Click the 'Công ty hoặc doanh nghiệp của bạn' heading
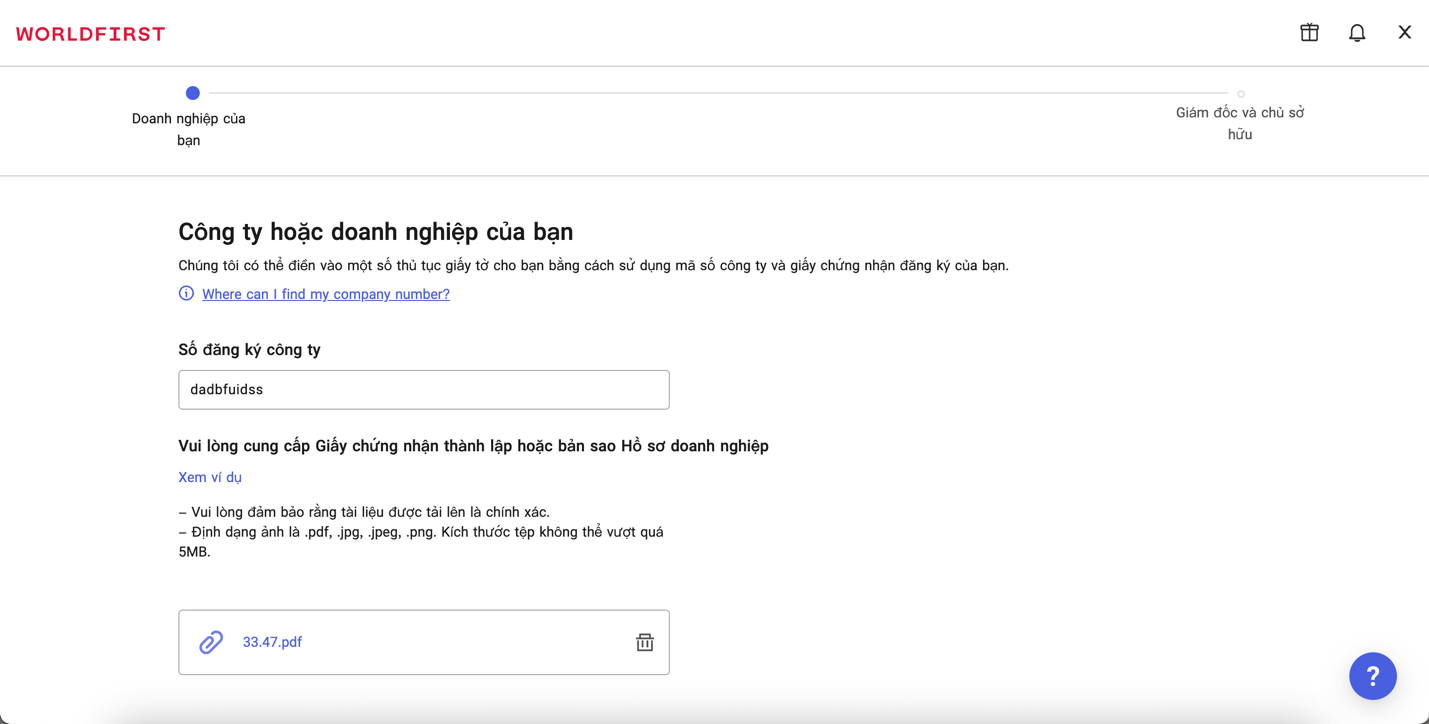1429x724 pixels. 376,232
